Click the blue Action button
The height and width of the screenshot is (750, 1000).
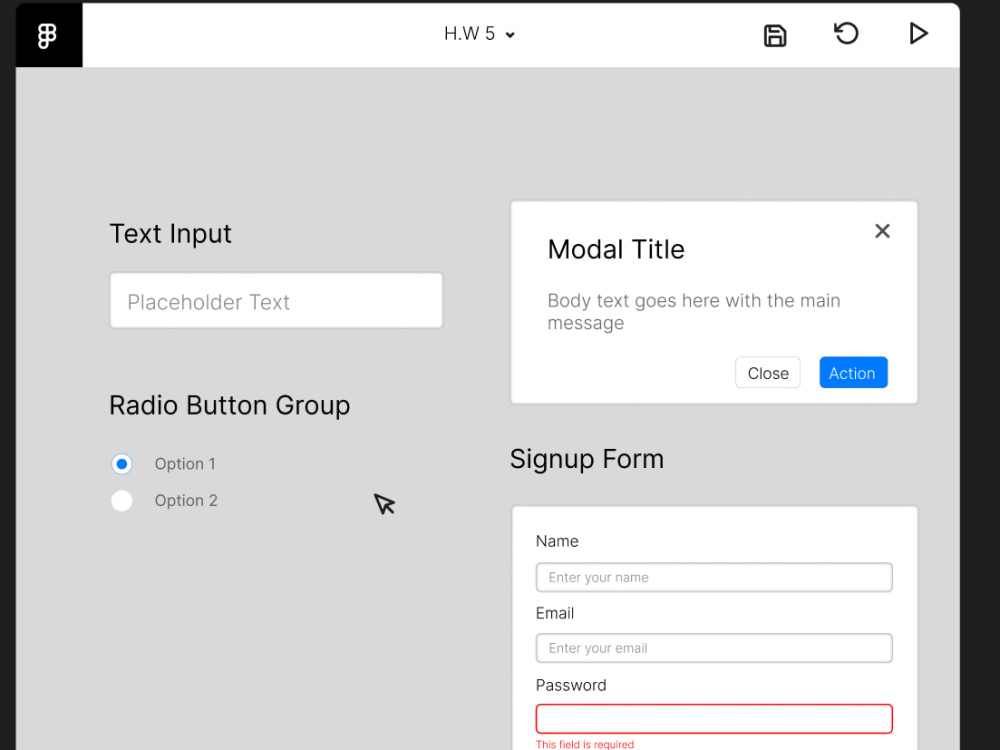click(853, 372)
